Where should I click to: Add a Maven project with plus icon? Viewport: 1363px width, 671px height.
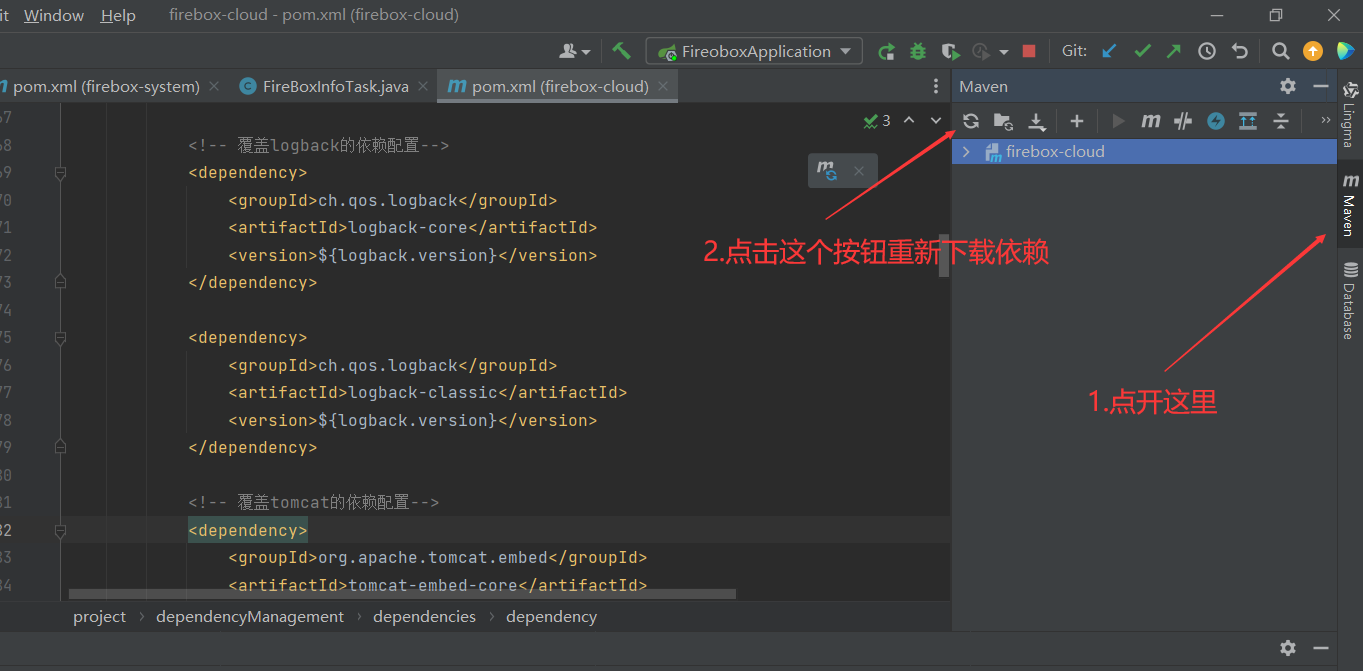coord(1076,121)
